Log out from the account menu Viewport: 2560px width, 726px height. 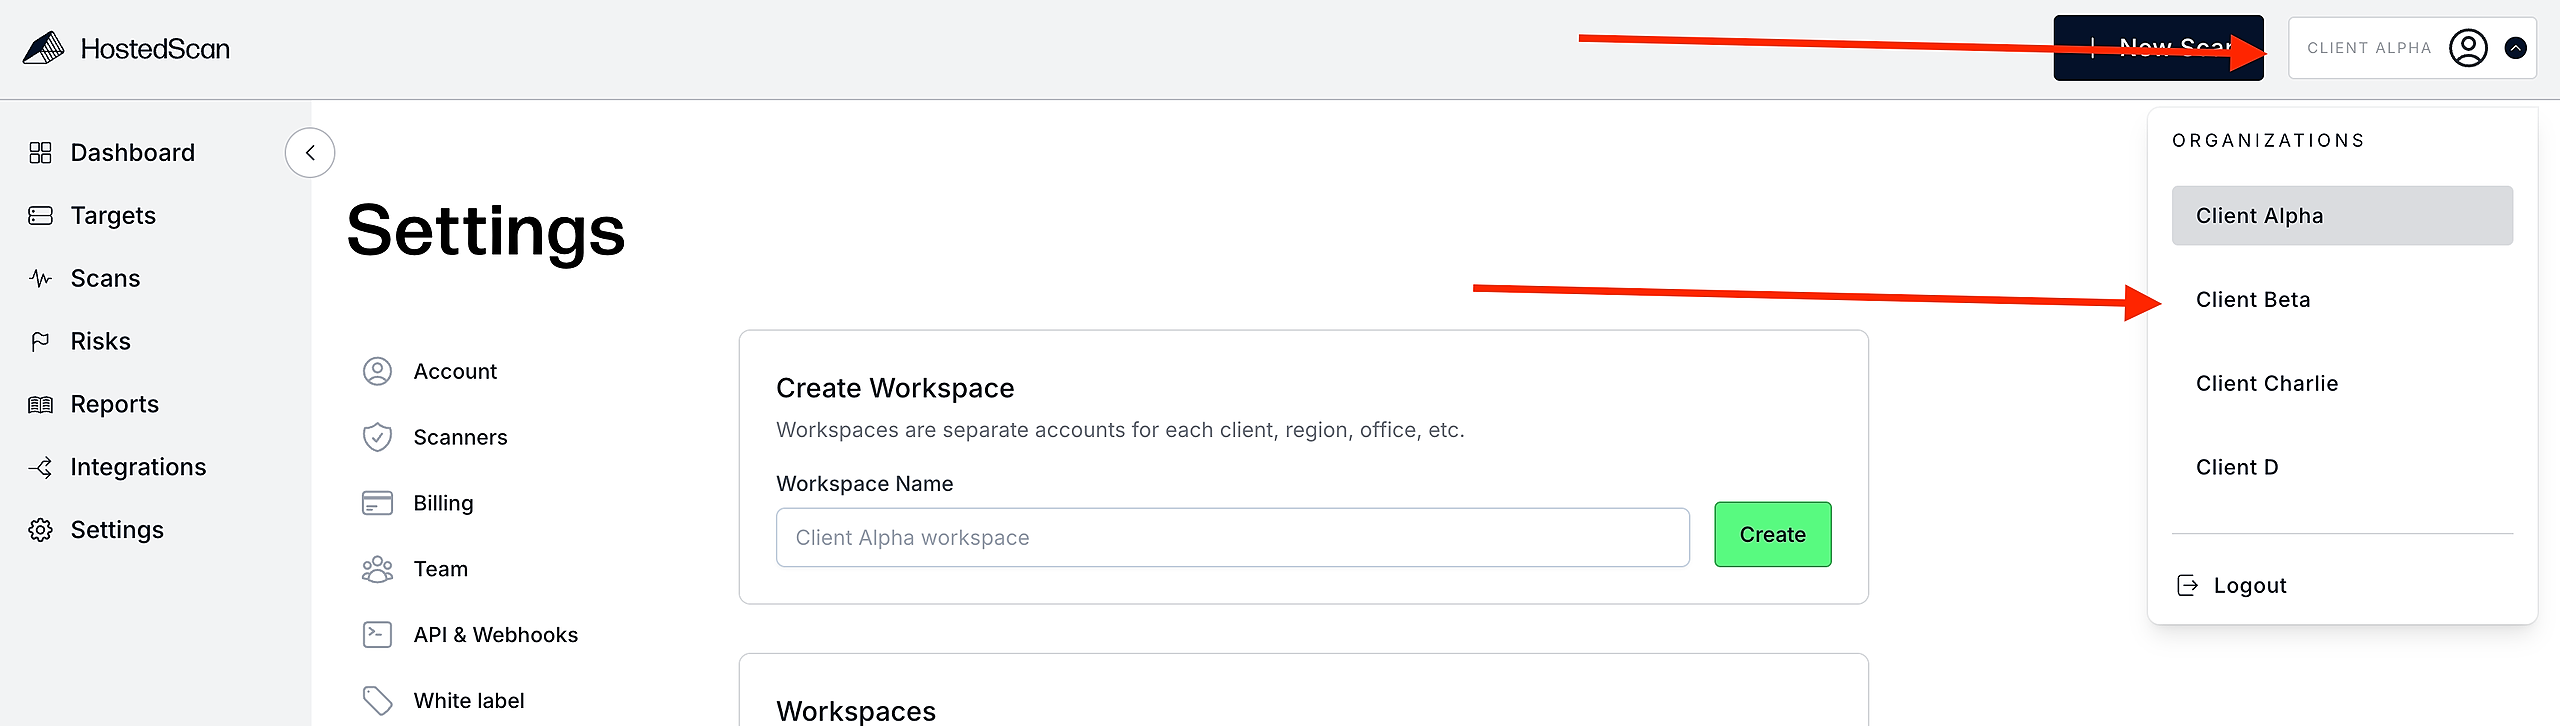(2249, 586)
